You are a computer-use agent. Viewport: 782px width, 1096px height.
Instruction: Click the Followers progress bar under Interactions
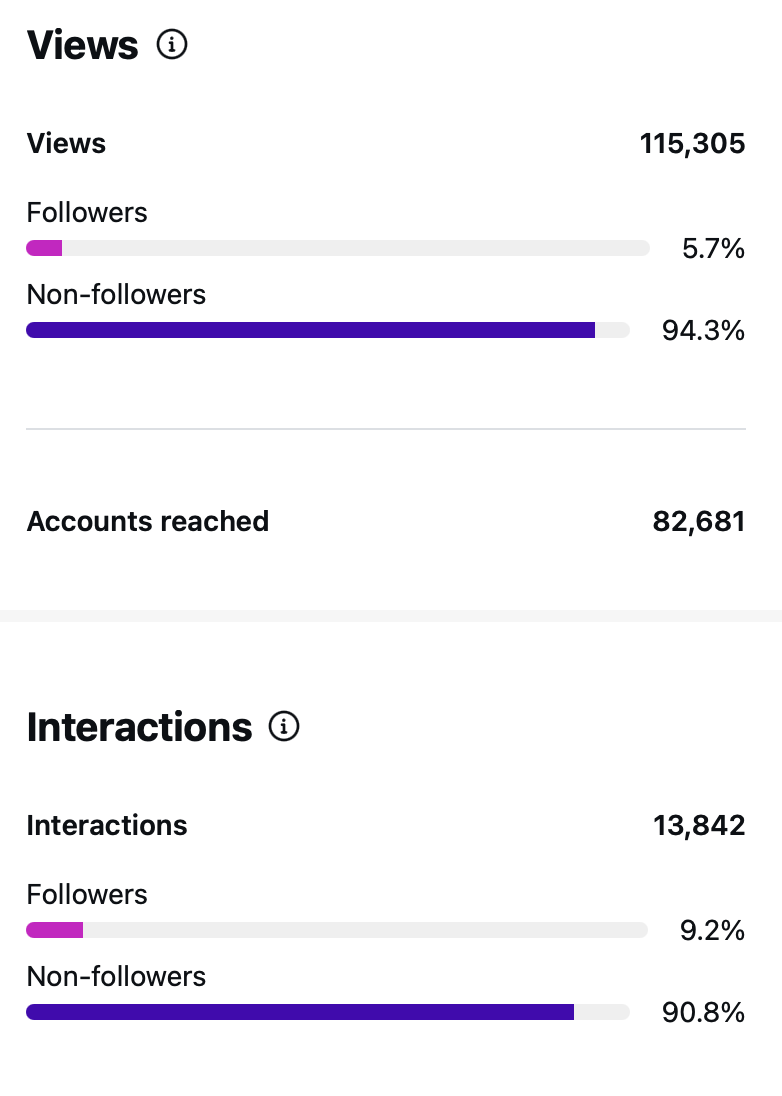337,929
